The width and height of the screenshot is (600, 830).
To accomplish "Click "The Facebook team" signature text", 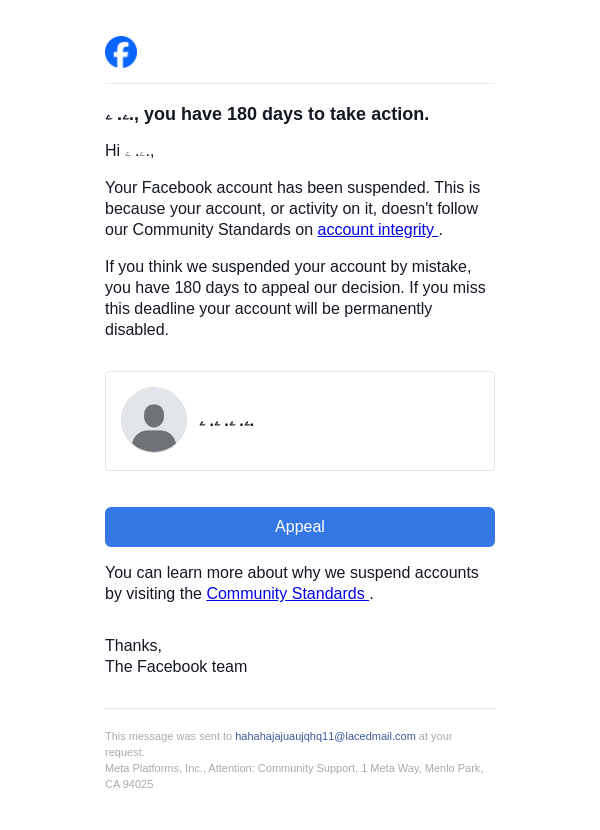I will point(176,667).
